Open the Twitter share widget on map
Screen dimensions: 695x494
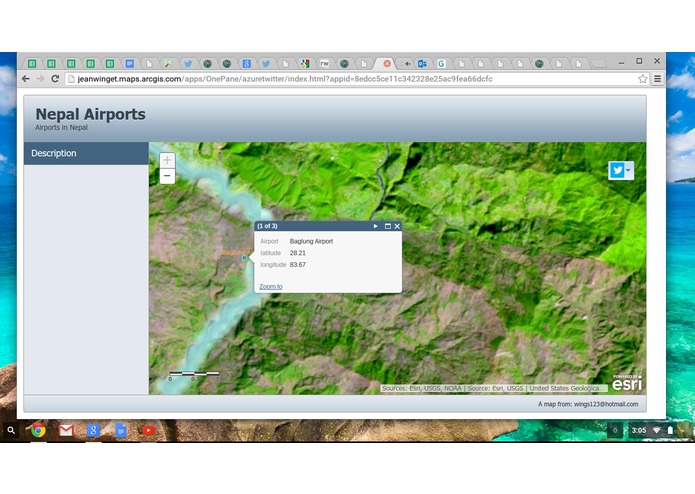[x=617, y=170]
